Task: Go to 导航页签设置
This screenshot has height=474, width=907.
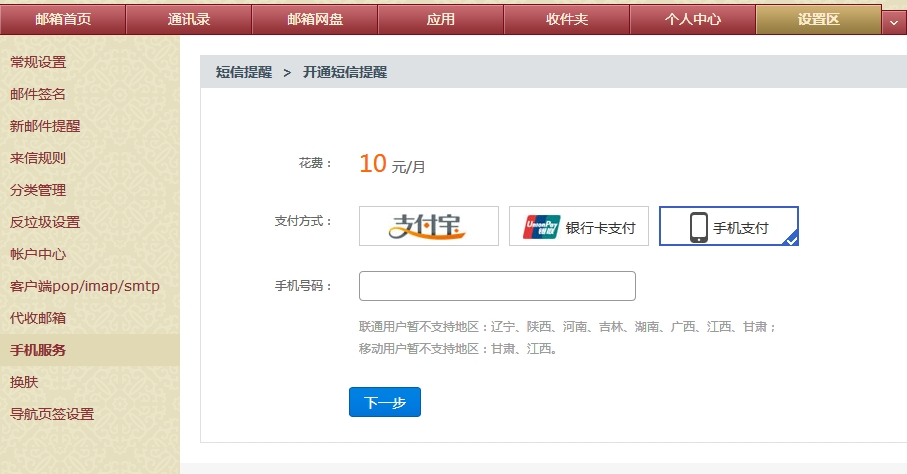Action: (x=52, y=414)
